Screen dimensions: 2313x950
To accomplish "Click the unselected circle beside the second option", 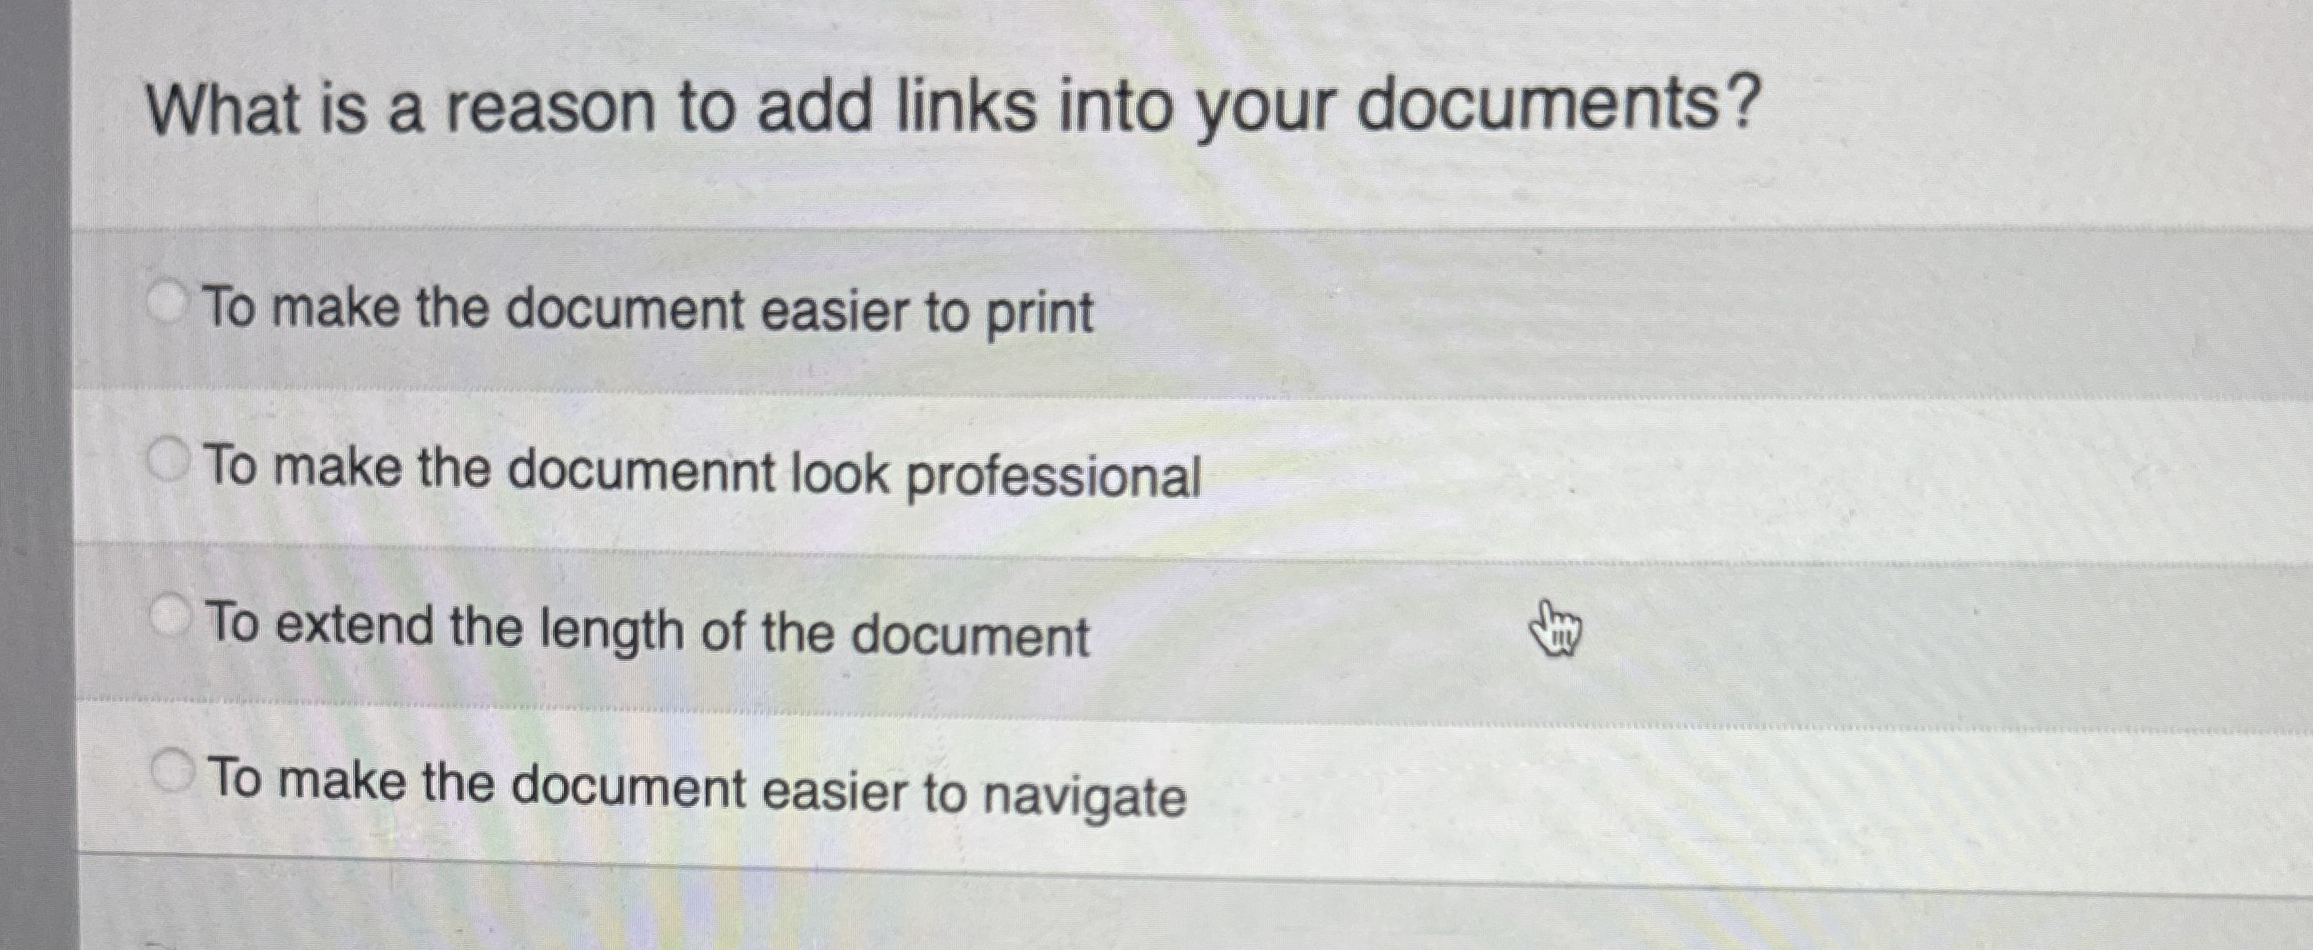I will click(x=168, y=458).
